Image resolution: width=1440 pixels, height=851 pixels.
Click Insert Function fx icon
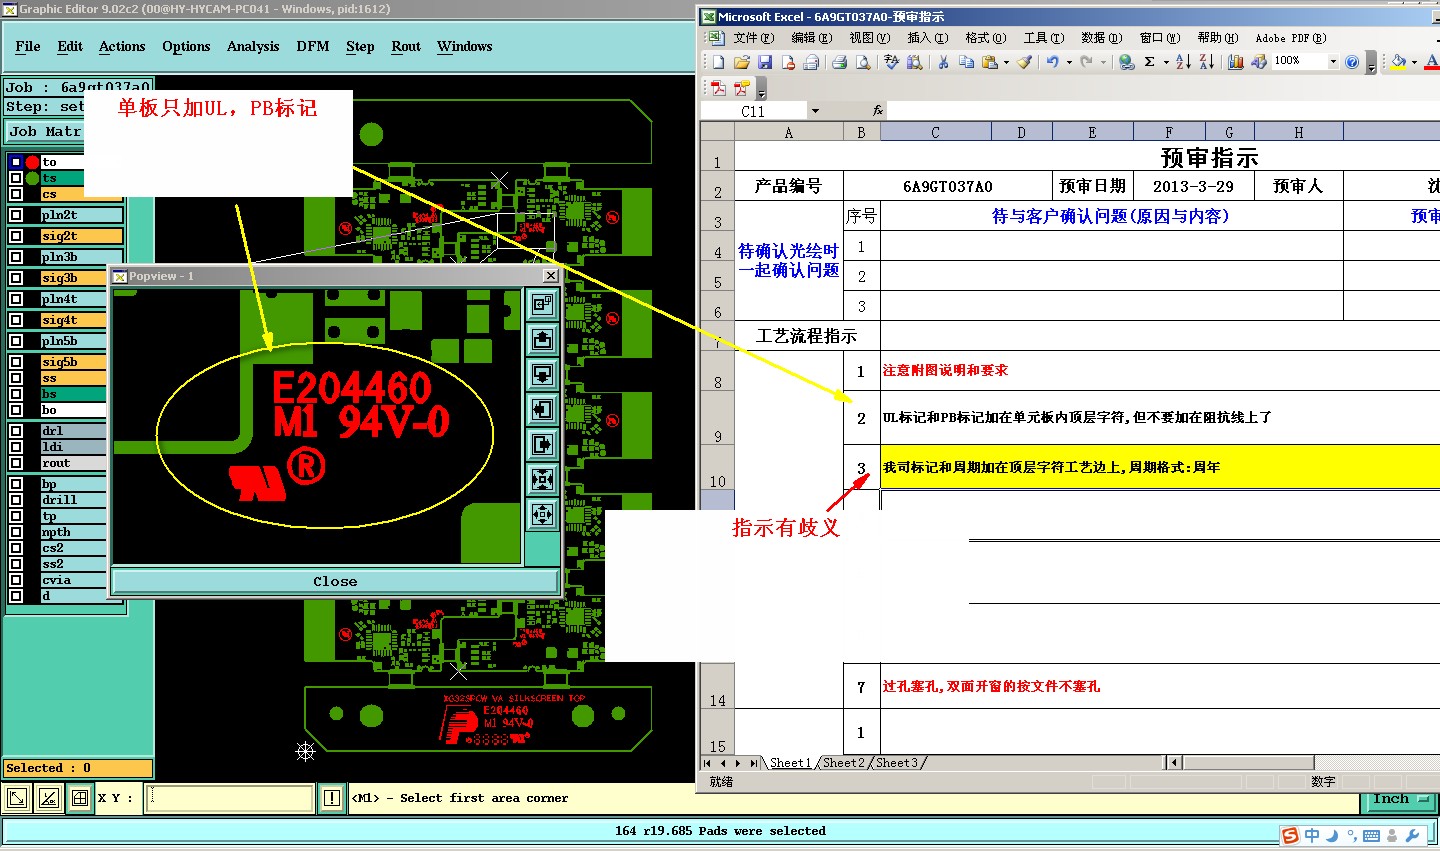coord(878,111)
